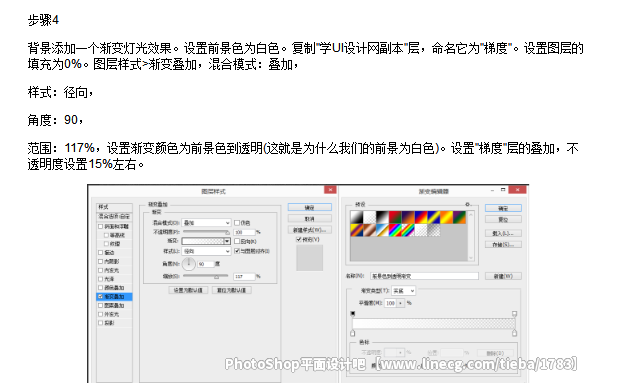This screenshot has height=383, width=633.
Task: Select the 光泽 satin style entry
Action: point(109,279)
